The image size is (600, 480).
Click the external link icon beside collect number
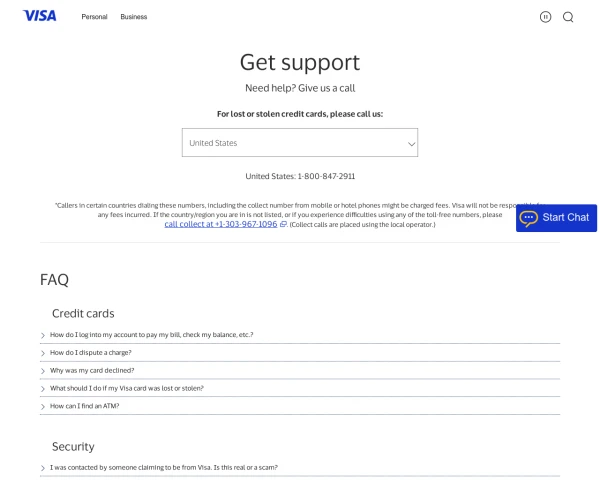pos(283,224)
